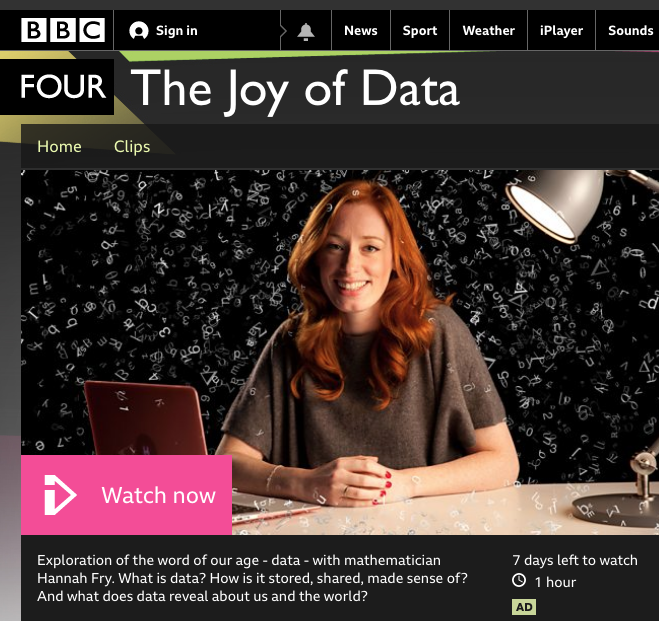Image resolution: width=659 pixels, height=621 pixels.
Task: Open BBC Sounds from navigation
Action: [x=629, y=31]
